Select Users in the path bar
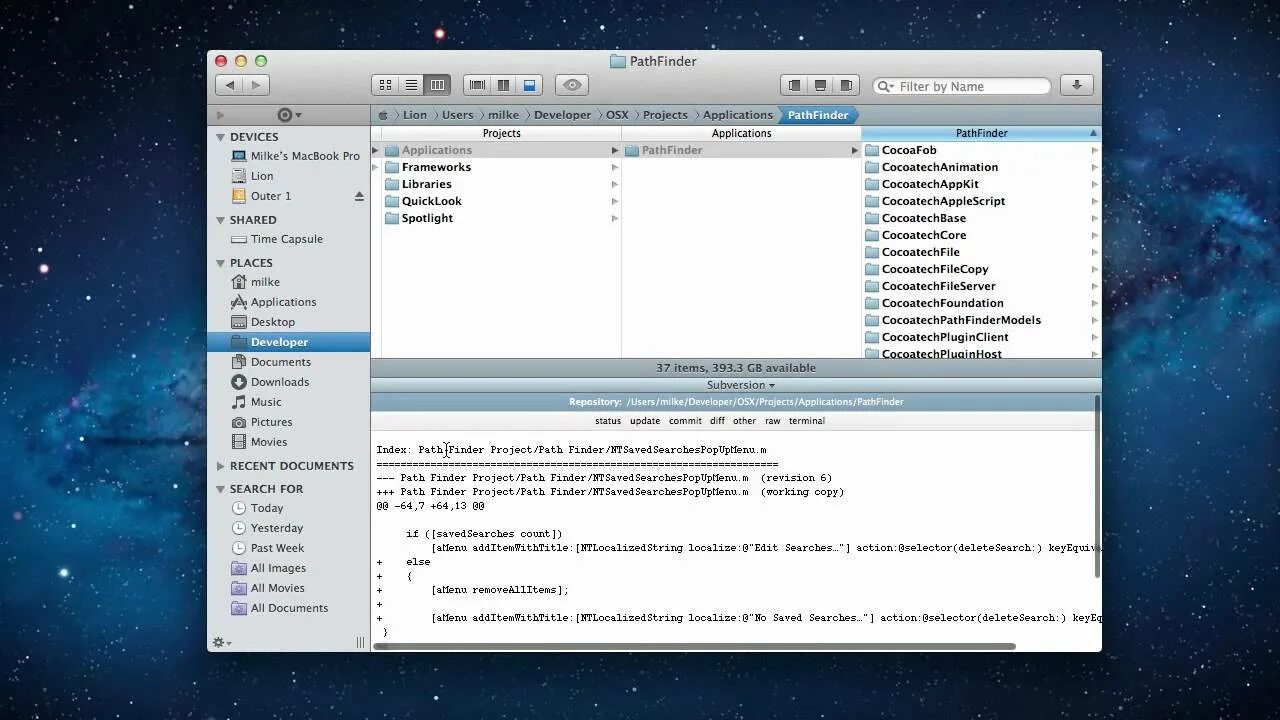Image resolution: width=1280 pixels, height=720 pixels. pos(457,115)
